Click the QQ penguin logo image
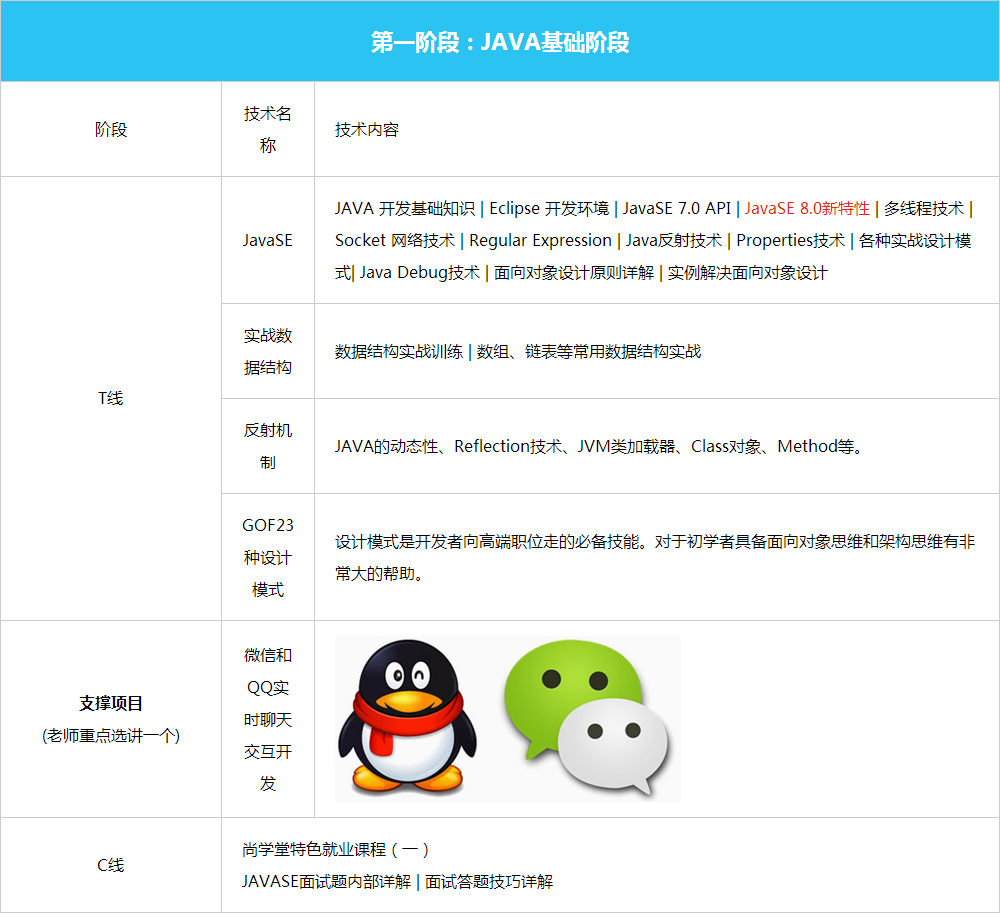1000x913 pixels. (407, 716)
